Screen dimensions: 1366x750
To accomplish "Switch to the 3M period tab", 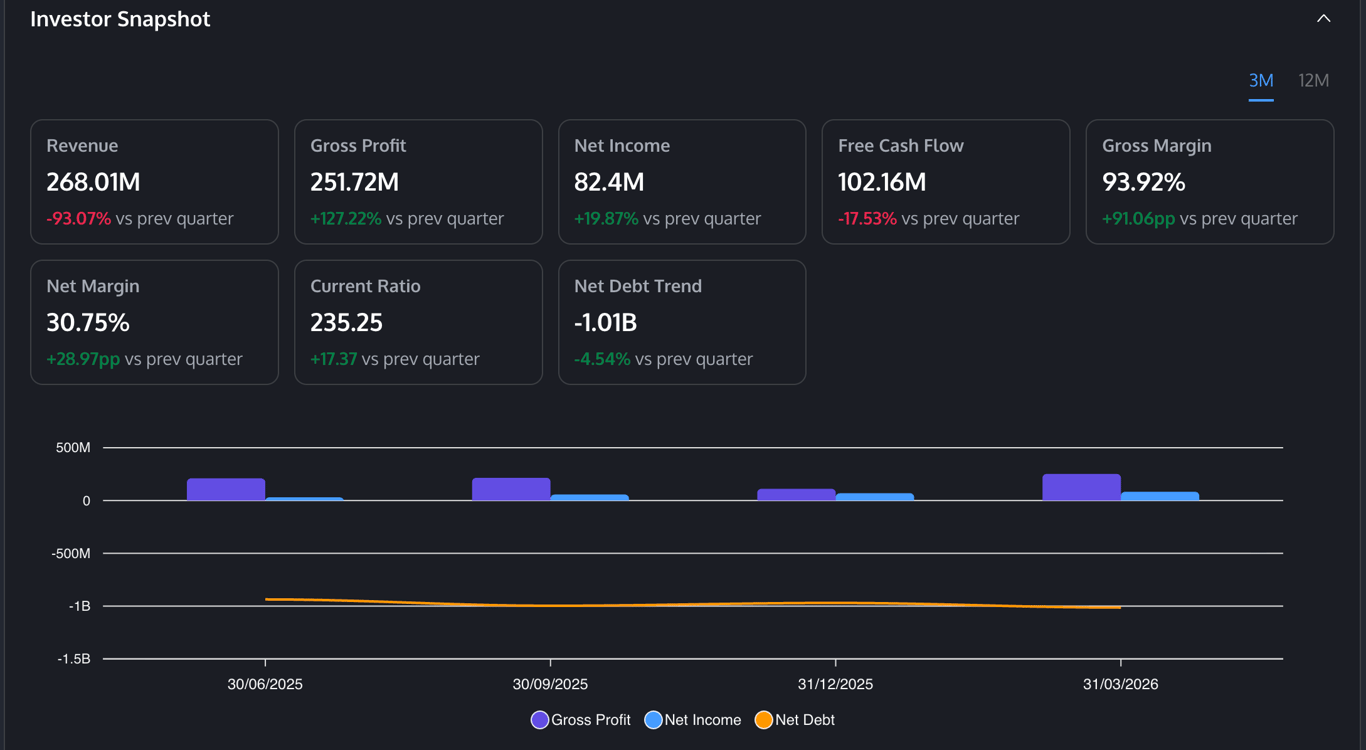I will 1261,80.
